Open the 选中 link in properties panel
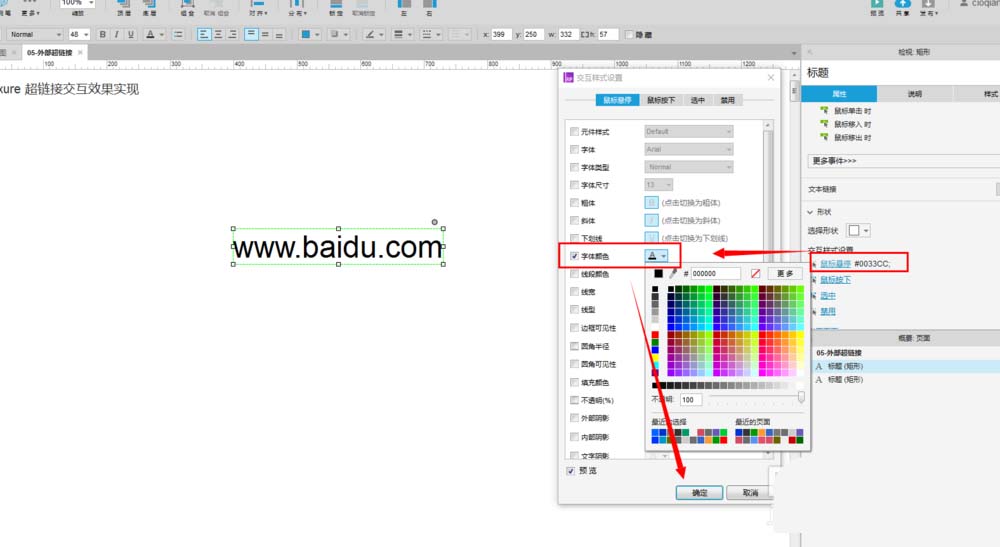The height and width of the screenshot is (547, 1000). point(828,295)
